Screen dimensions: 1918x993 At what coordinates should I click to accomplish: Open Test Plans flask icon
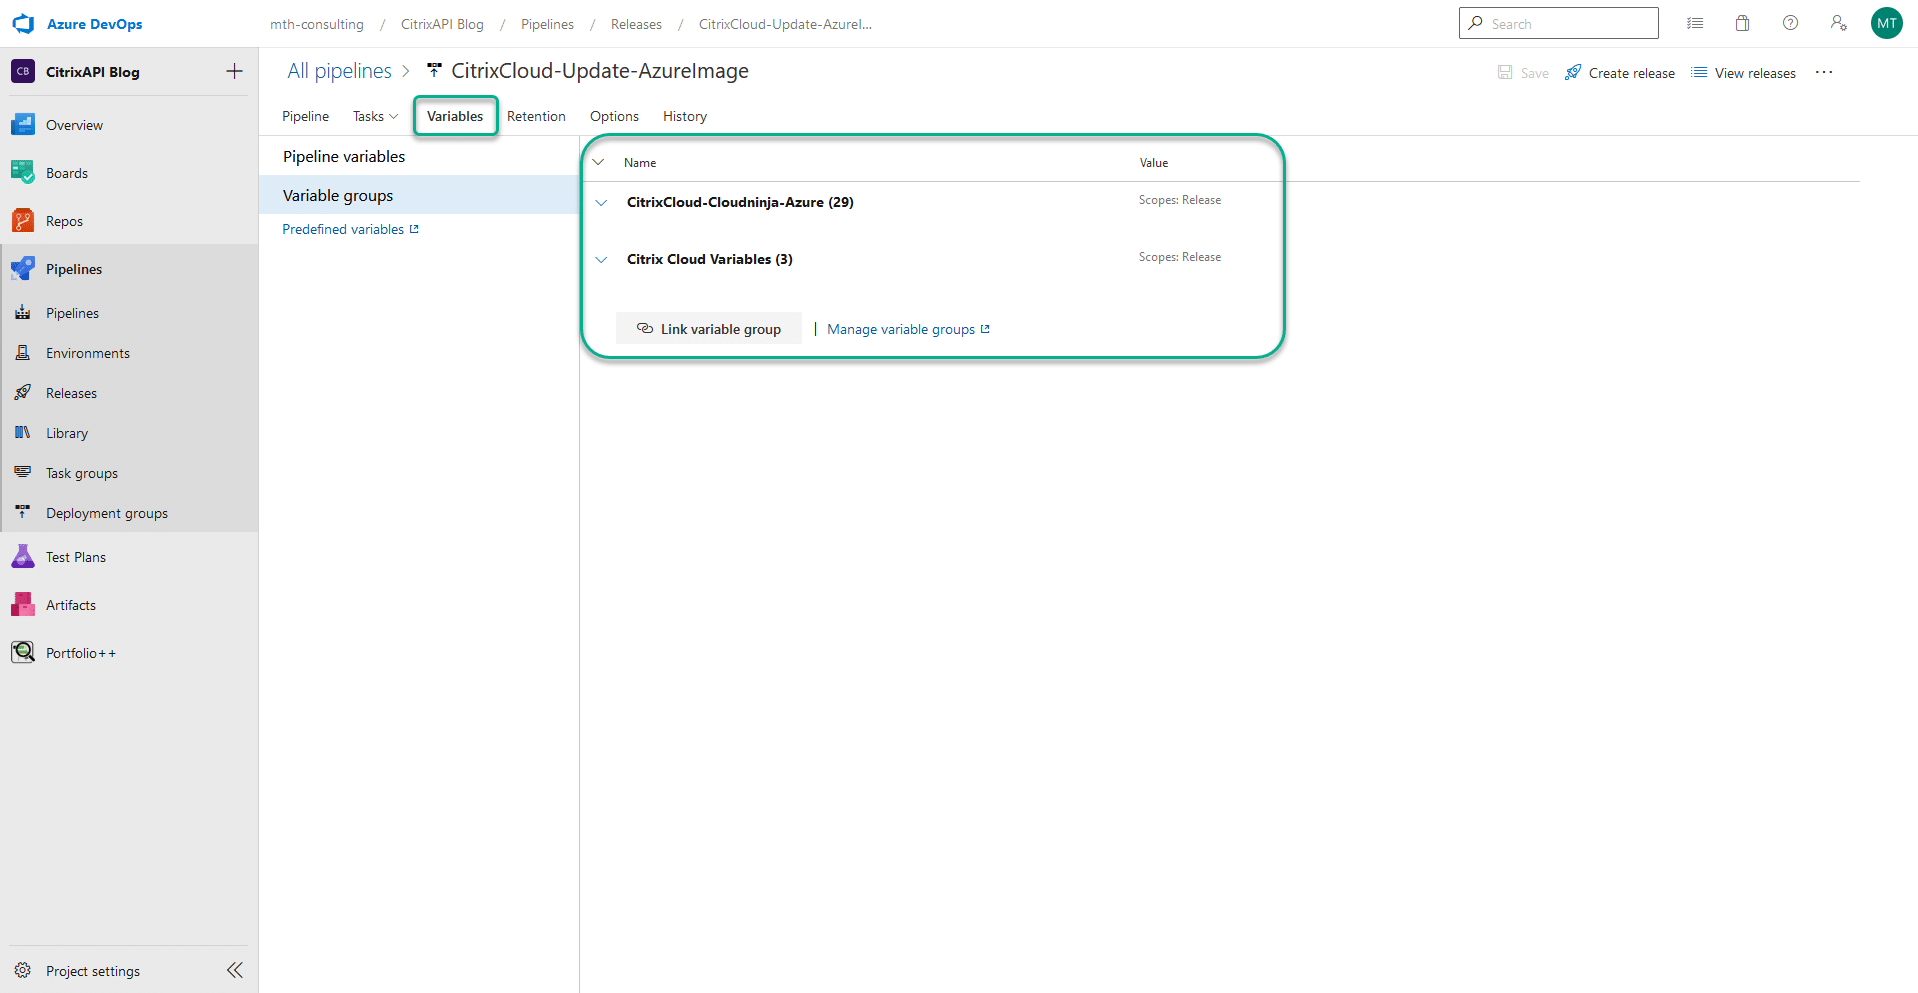point(23,557)
